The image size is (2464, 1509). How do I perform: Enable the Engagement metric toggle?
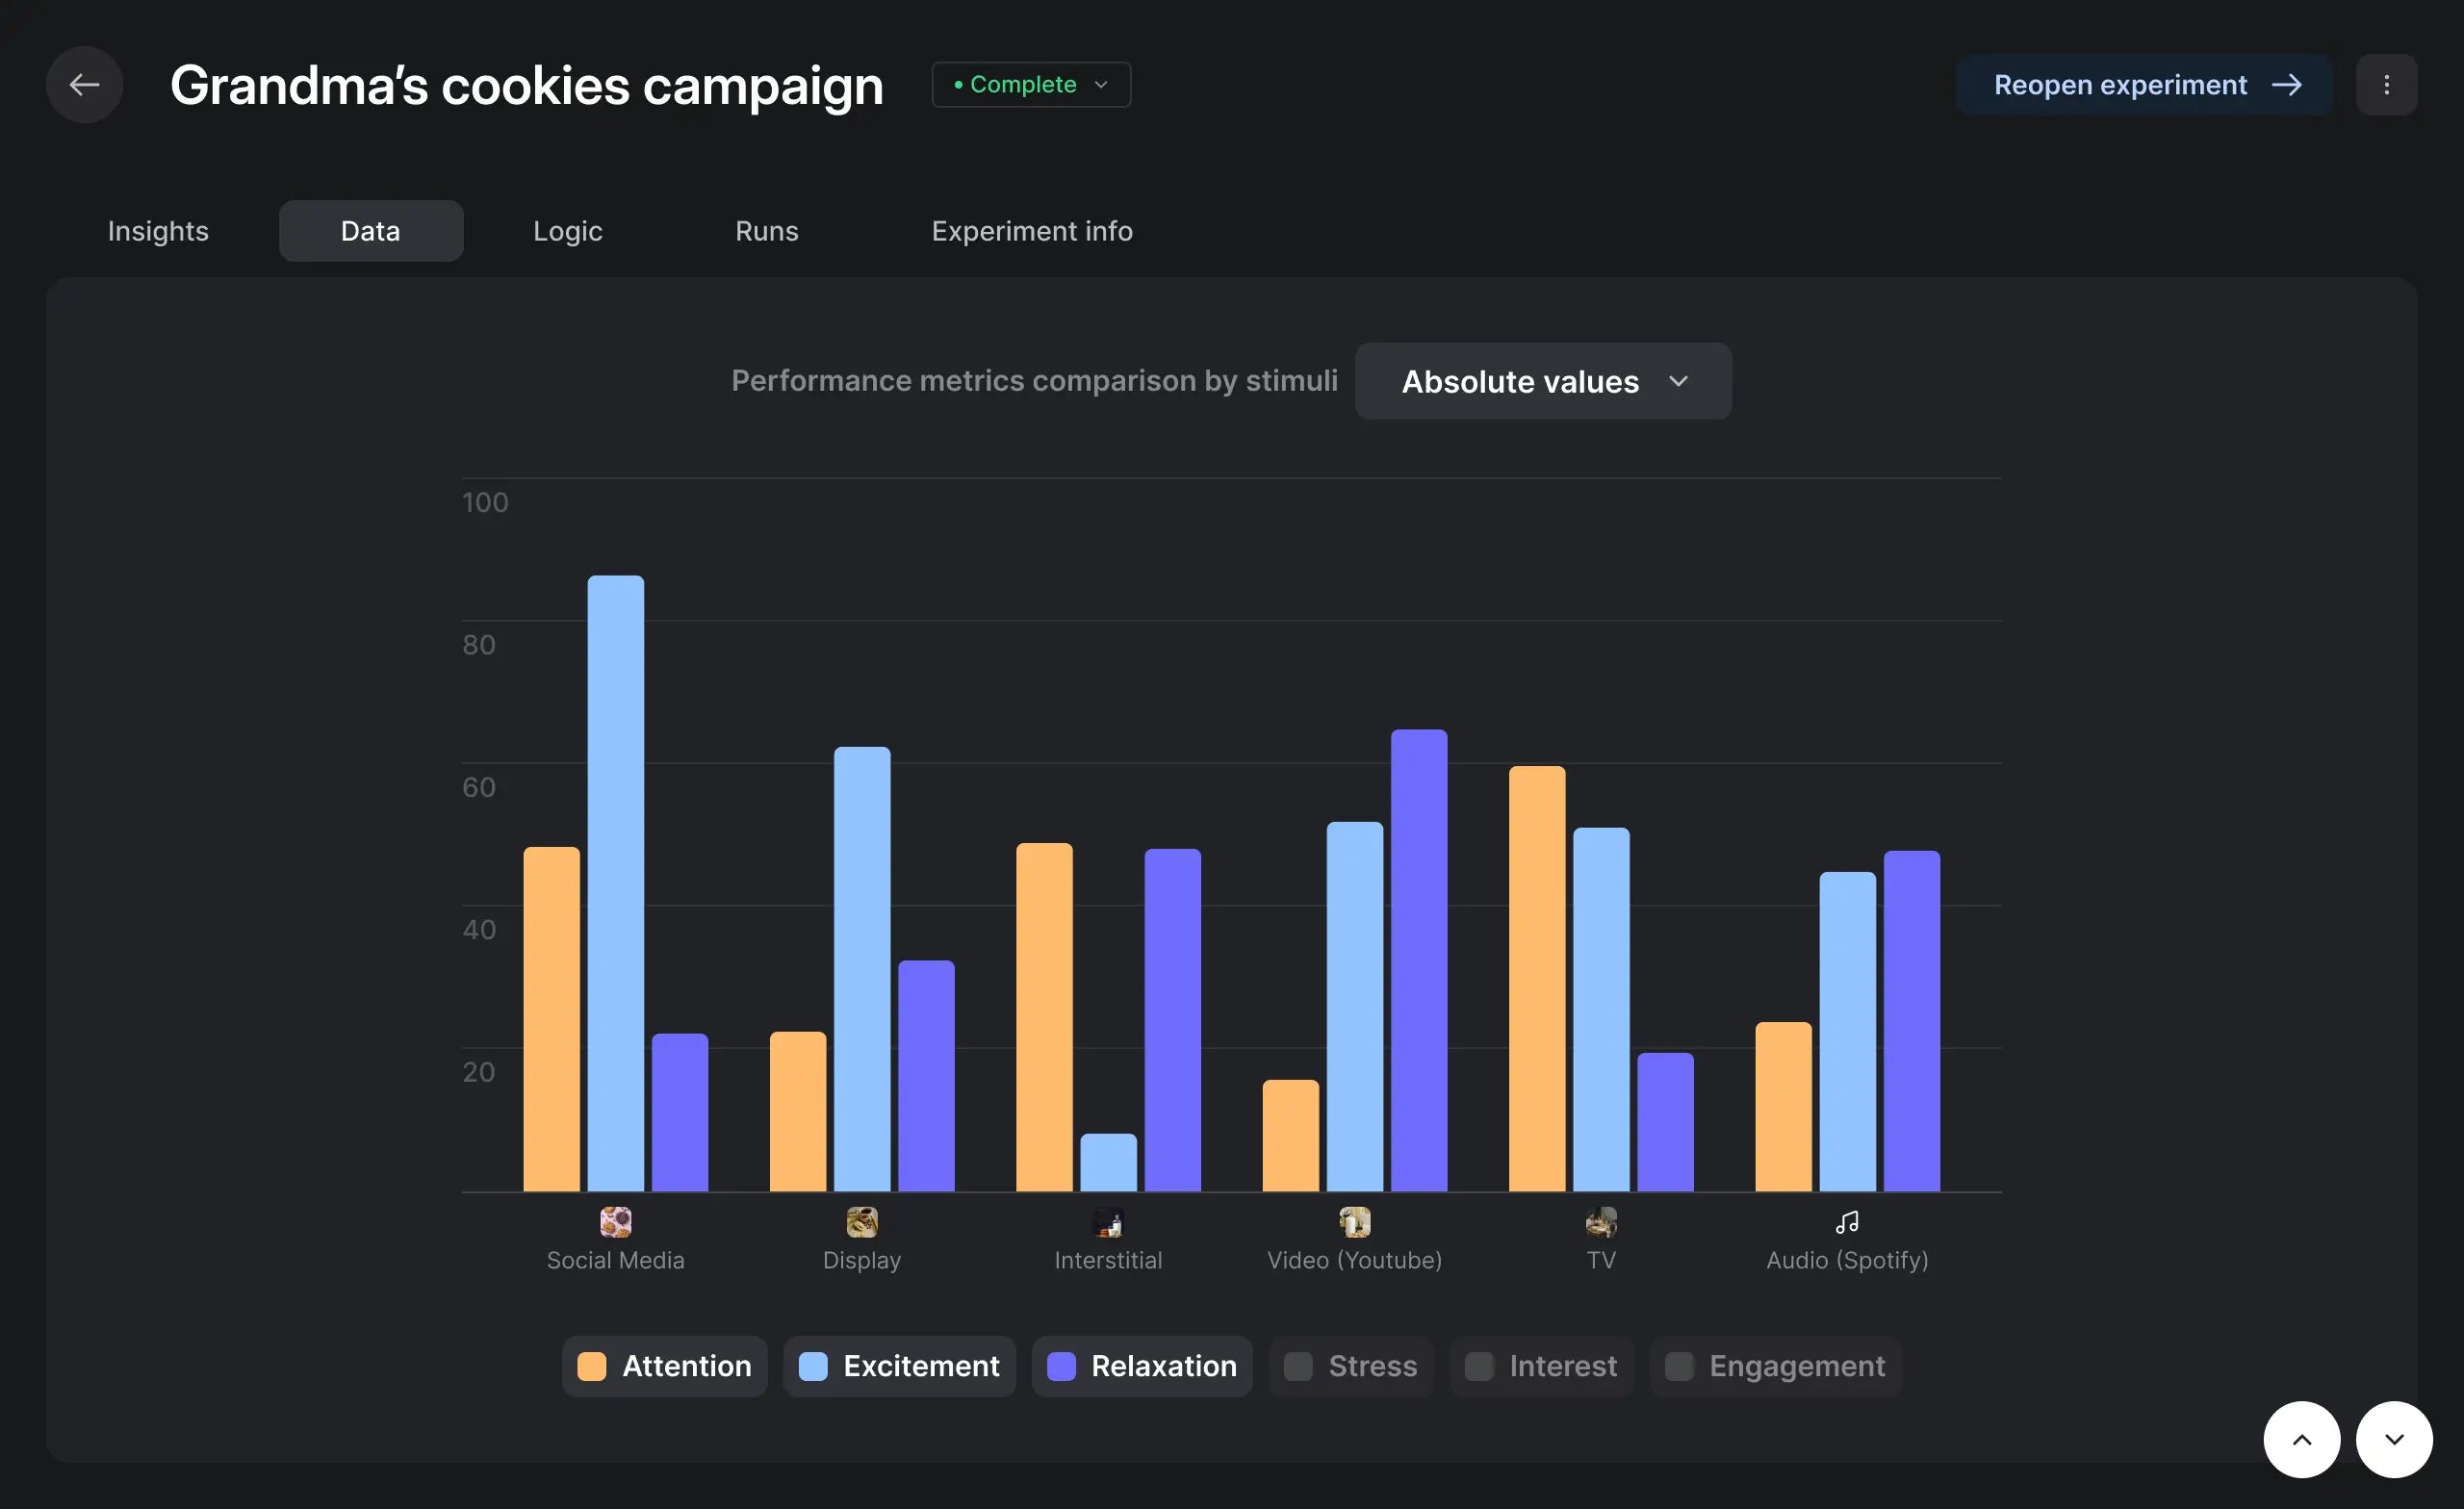pos(1775,1366)
